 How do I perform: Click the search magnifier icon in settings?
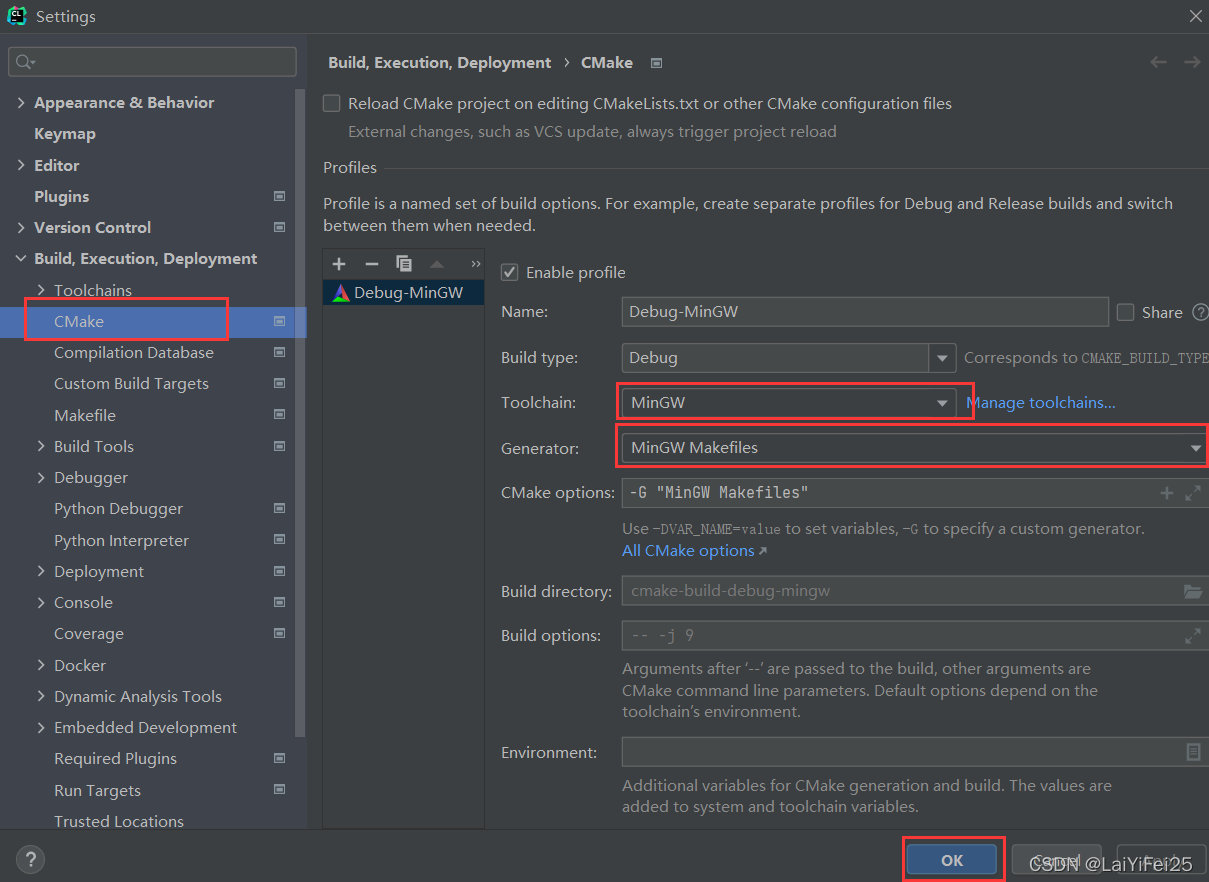coord(25,62)
